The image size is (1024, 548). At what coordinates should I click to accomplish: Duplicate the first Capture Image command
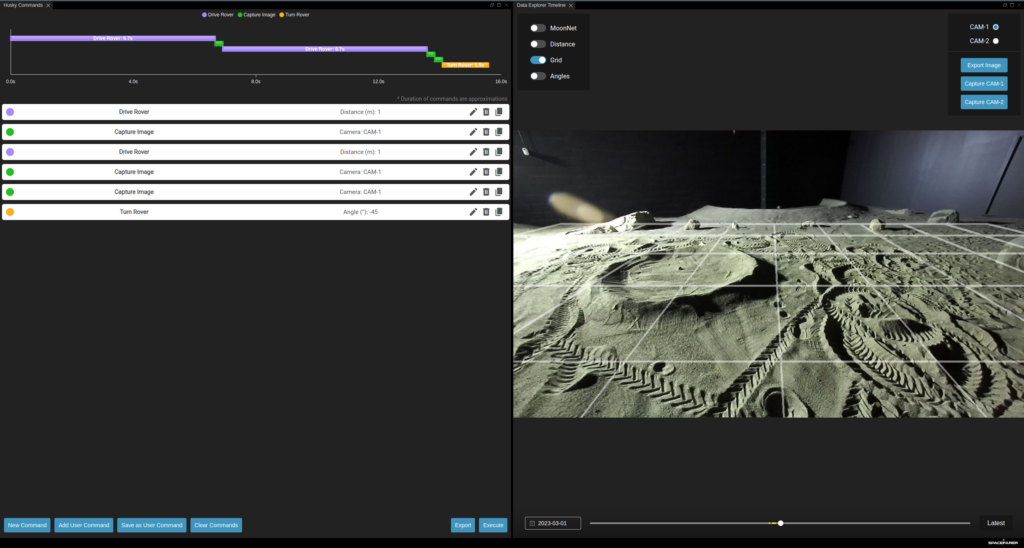[x=499, y=132]
